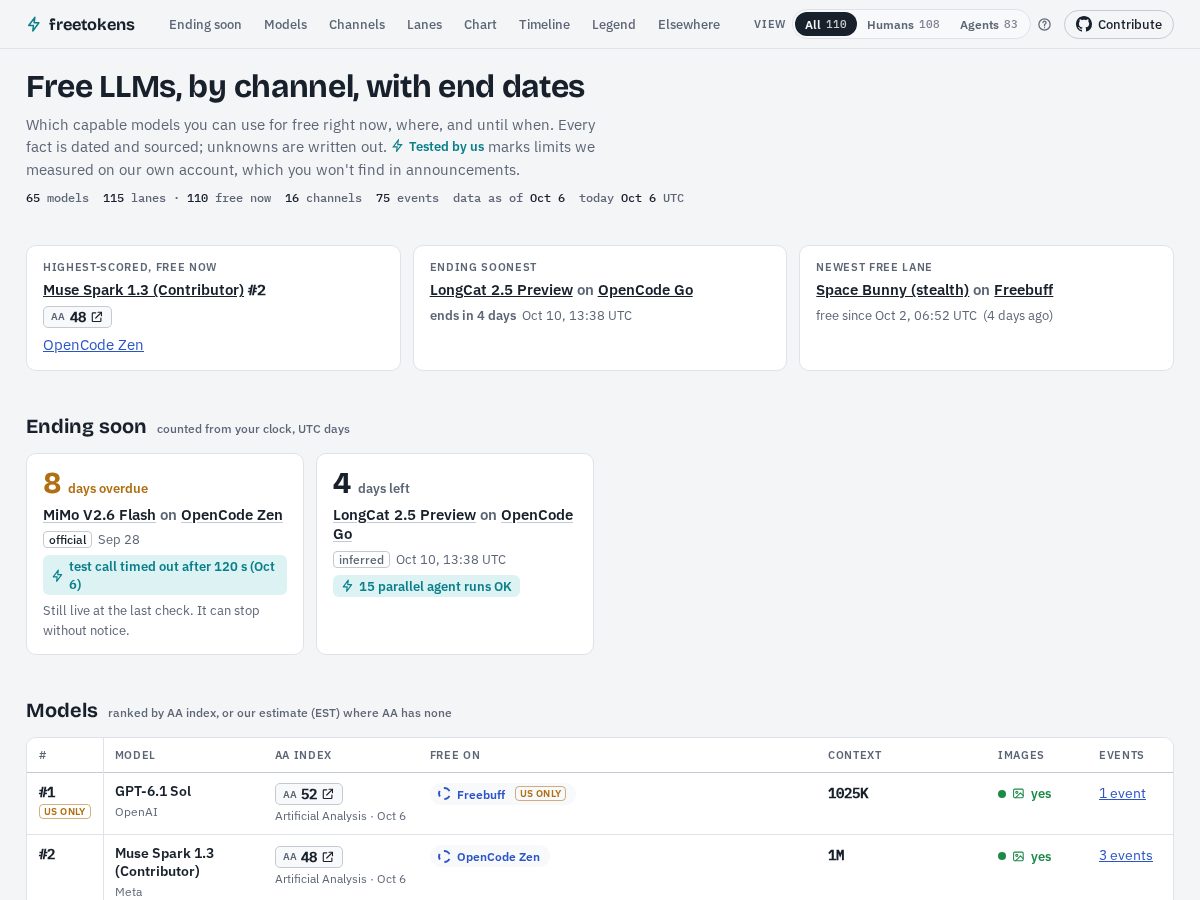The width and height of the screenshot is (1200, 900).
Task: Click OpenCode Zen channel chip in Muse Spark row
Action: (490, 857)
